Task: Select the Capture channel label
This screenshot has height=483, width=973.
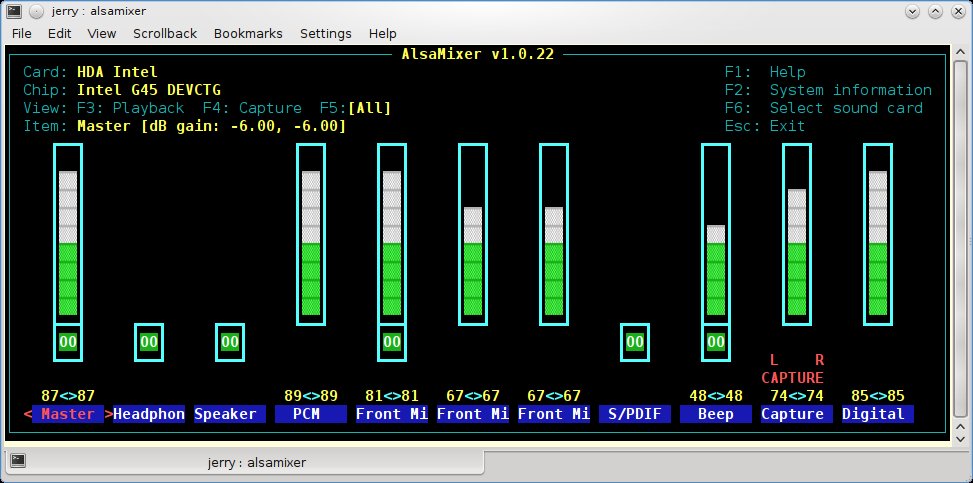Action: point(796,414)
